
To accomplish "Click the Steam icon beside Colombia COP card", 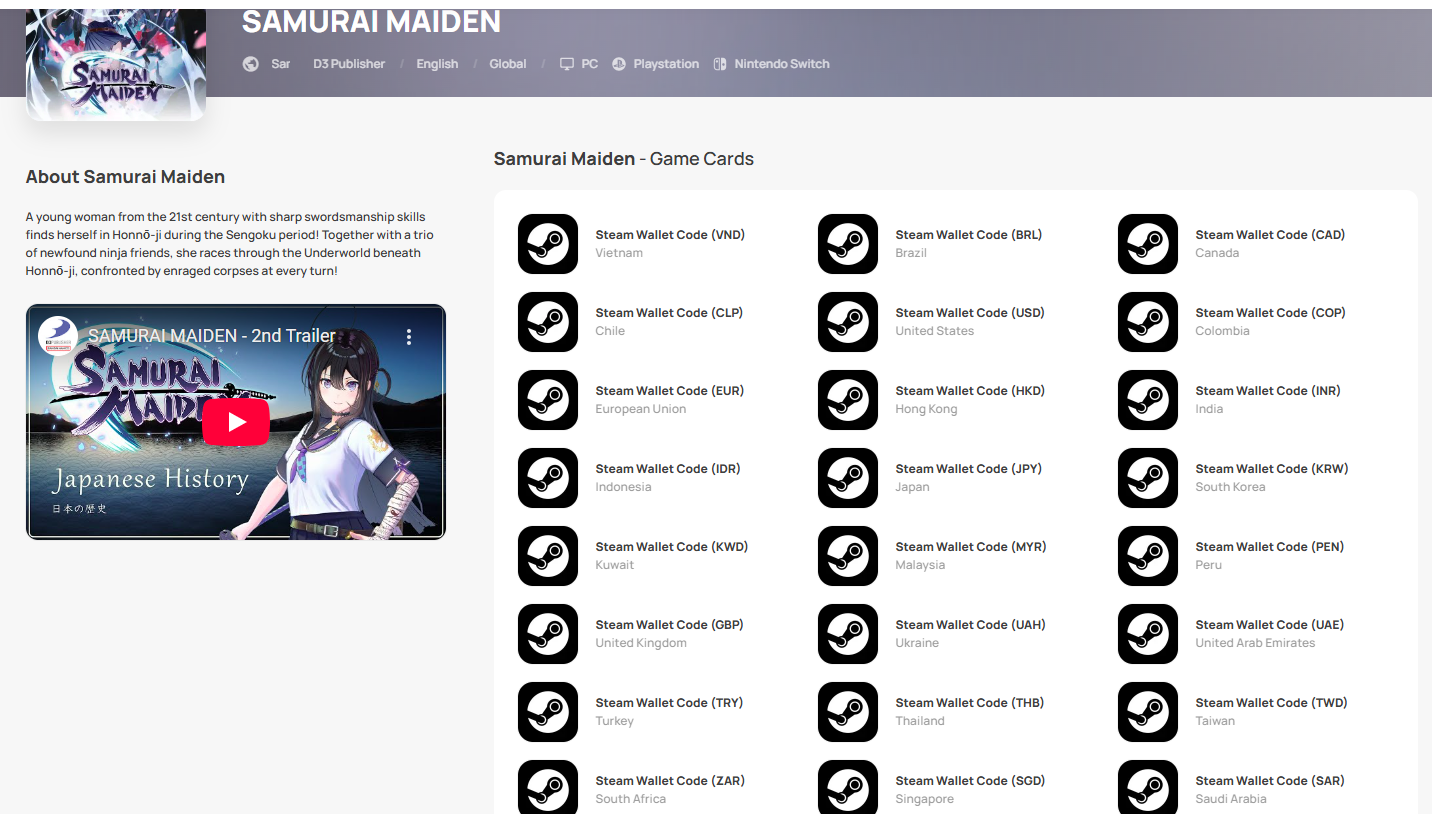I will (1148, 322).
